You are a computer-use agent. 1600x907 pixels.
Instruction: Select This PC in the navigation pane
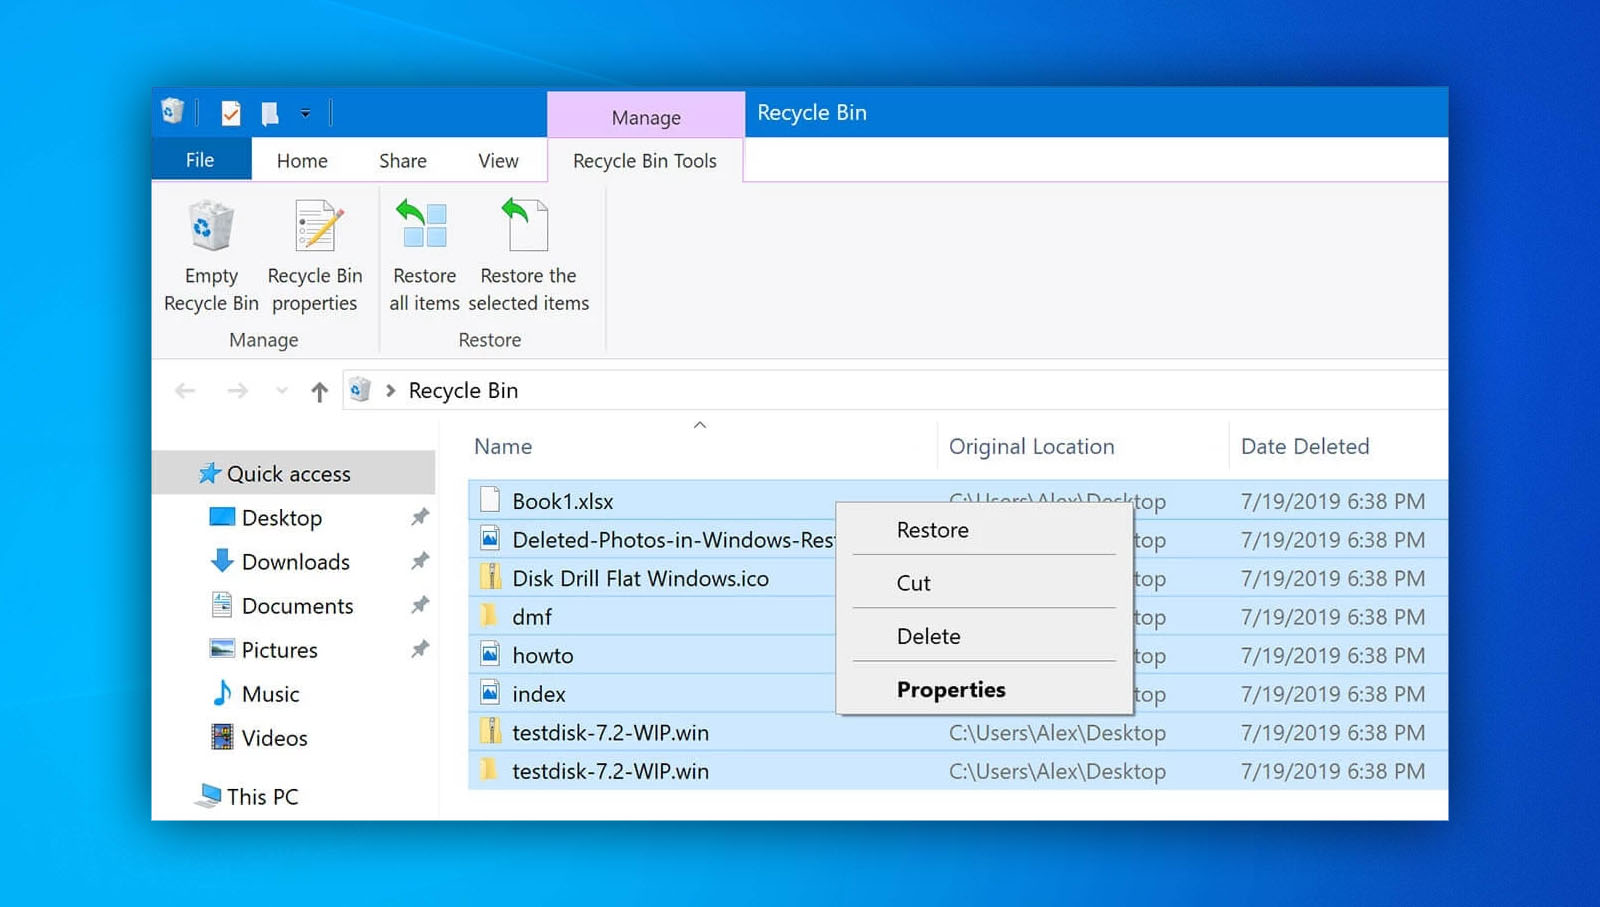pos(262,796)
